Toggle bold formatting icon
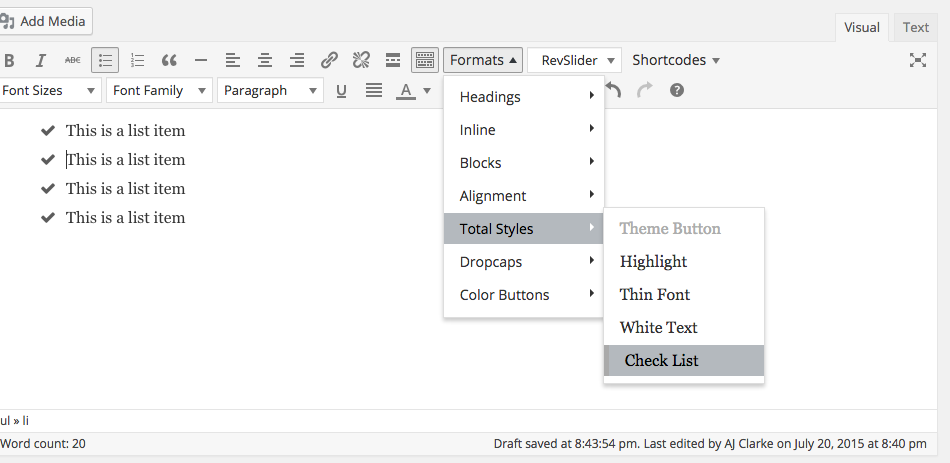950x463 pixels. point(9,61)
